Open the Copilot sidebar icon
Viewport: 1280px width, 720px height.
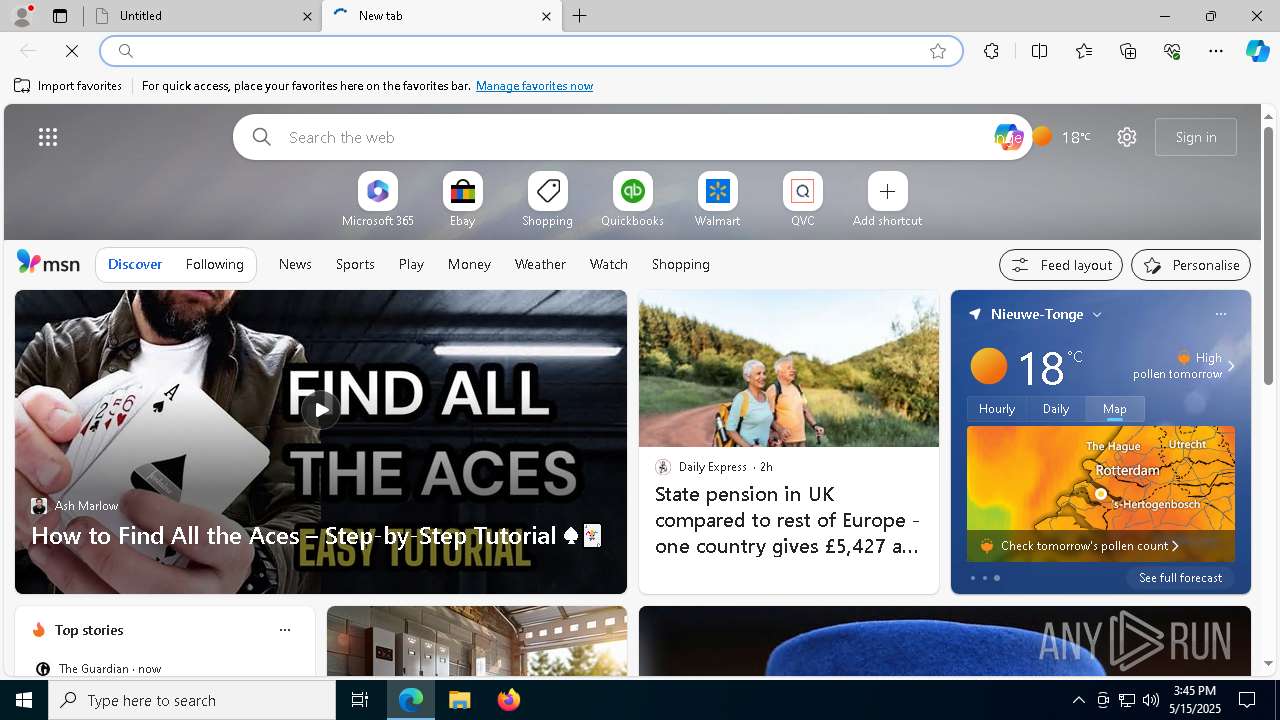(x=1257, y=51)
